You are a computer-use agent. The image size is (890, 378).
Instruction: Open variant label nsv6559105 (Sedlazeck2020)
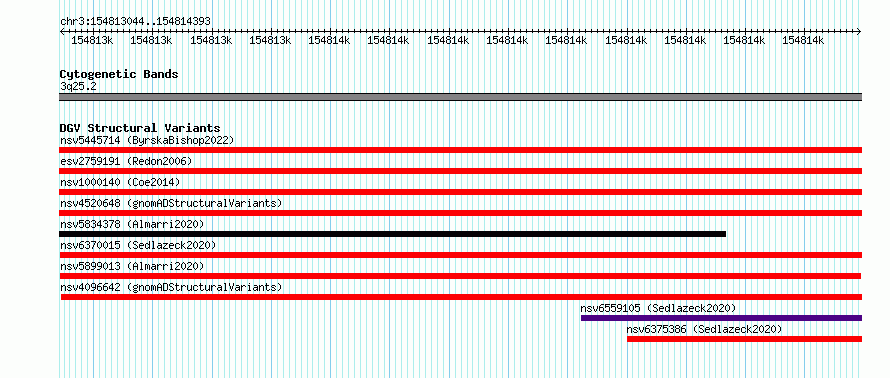(x=658, y=308)
